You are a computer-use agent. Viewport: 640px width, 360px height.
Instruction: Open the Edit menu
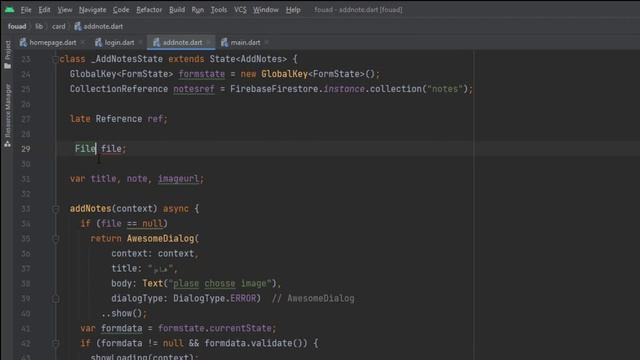(x=44, y=9)
